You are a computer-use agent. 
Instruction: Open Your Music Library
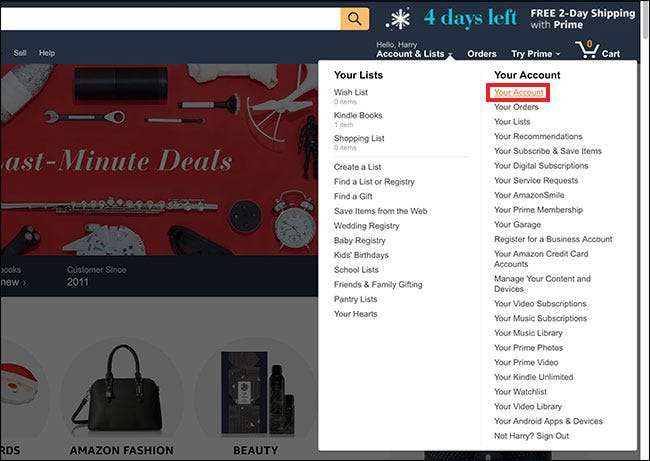528,333
